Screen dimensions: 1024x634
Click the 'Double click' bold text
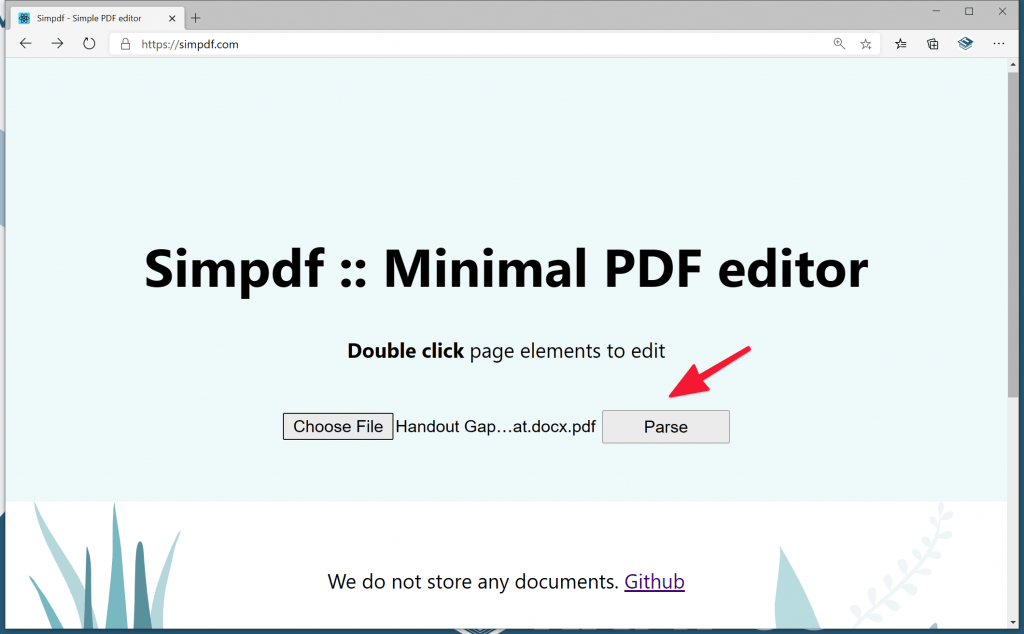click(406, 351)
